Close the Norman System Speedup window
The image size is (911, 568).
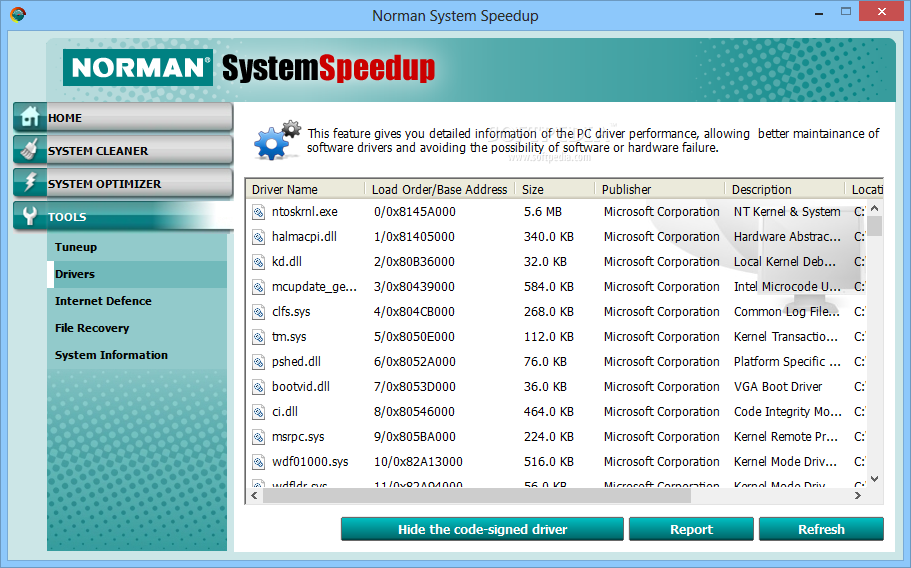click(882, 11)
